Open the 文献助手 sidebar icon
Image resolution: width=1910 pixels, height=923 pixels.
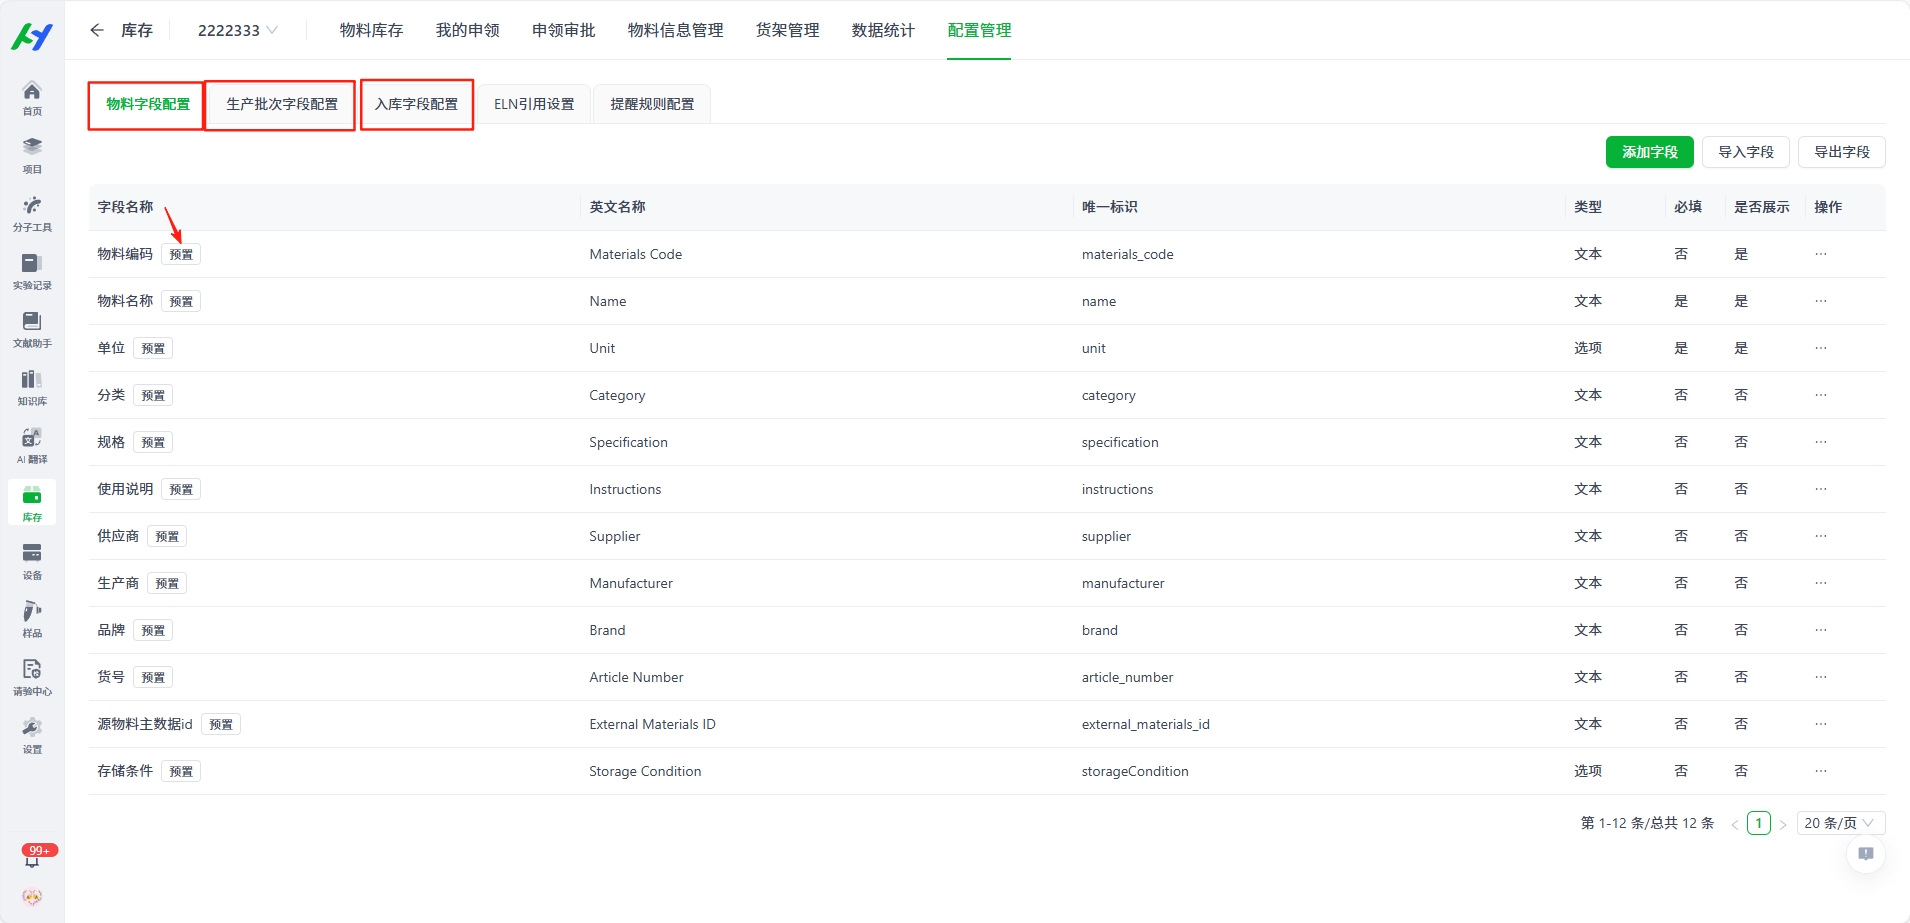coord(32,329)
